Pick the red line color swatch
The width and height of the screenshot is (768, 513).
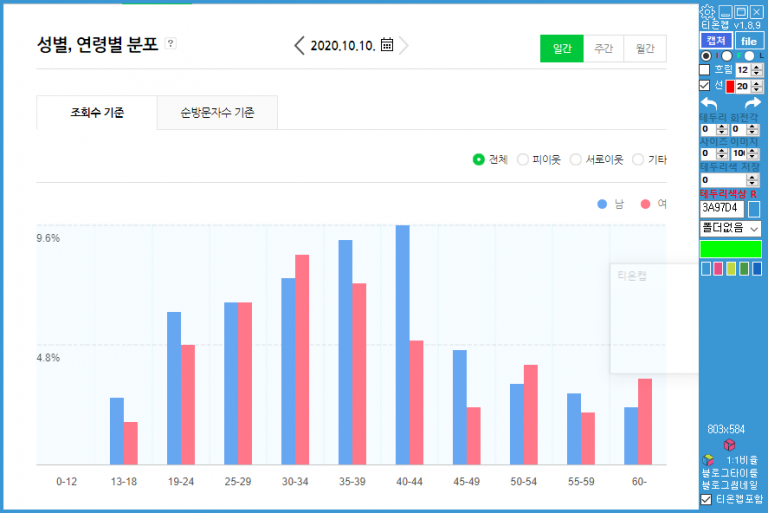tap(730, 87)
